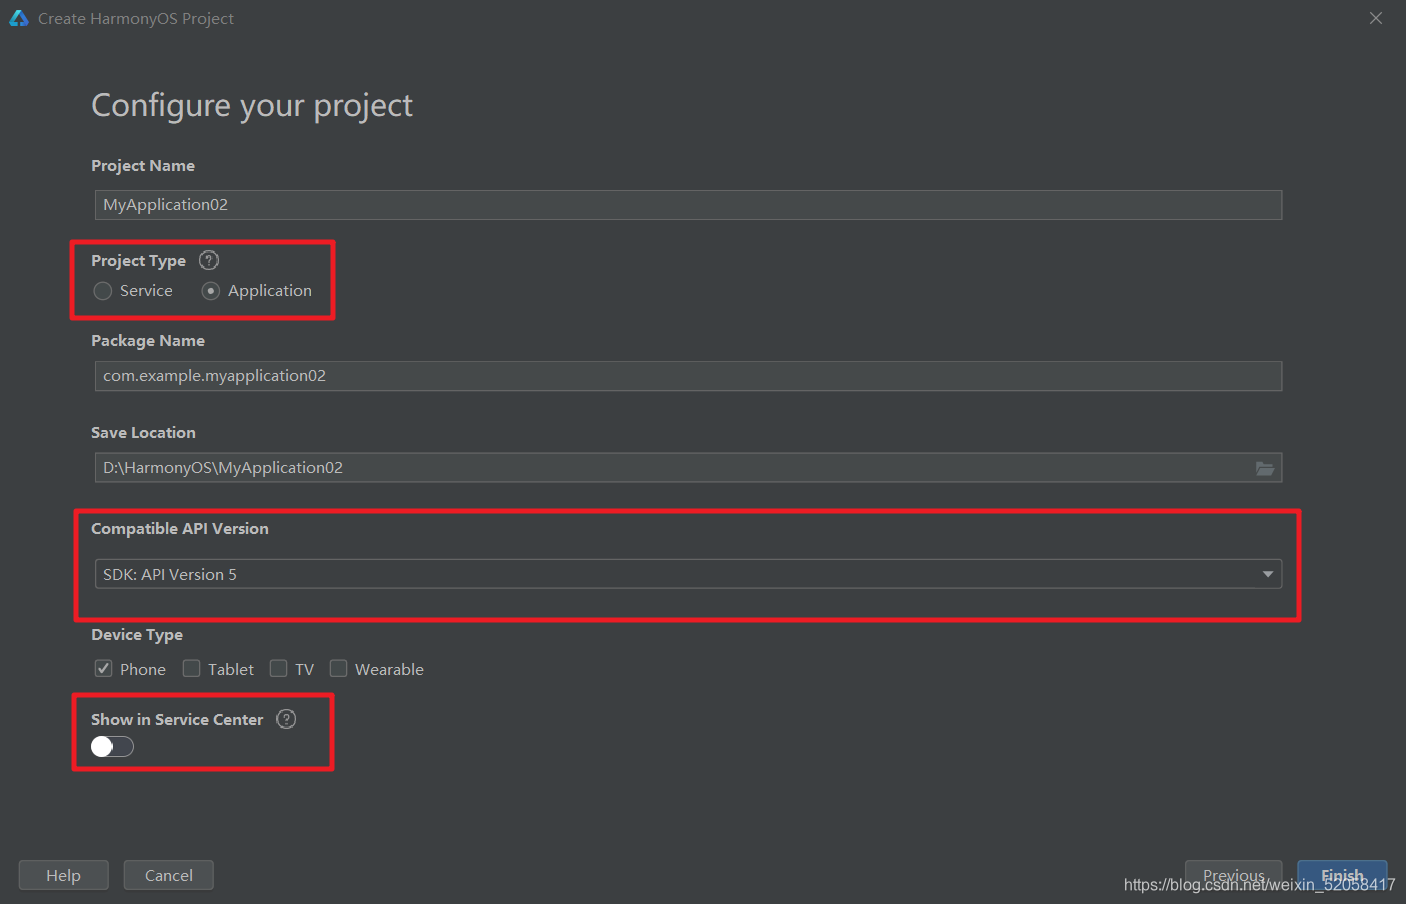Open the Show in Service Center help icon
Viewport: 1406px width, 904px height.
pos(286,719)
